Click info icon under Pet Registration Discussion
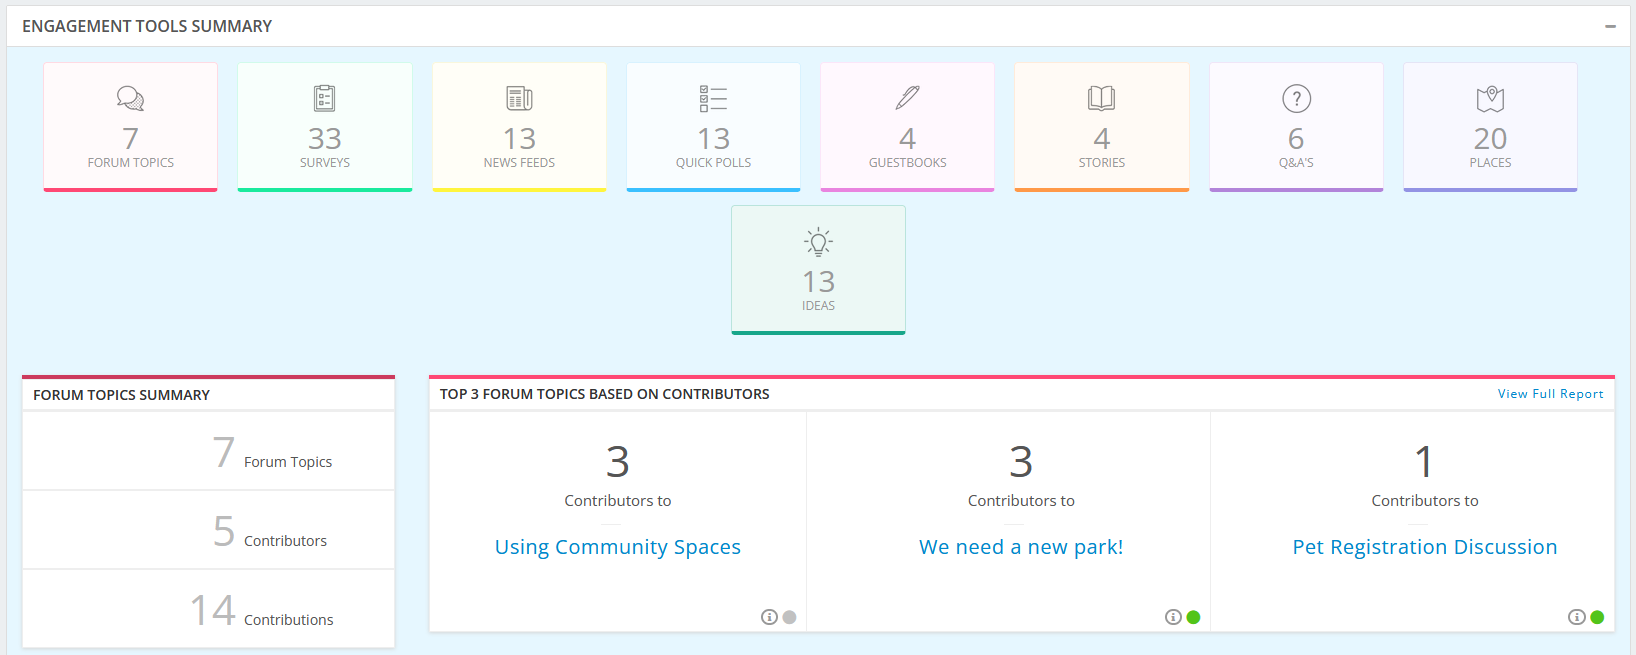This screenshot has height=655, width=1636. 1576,617
